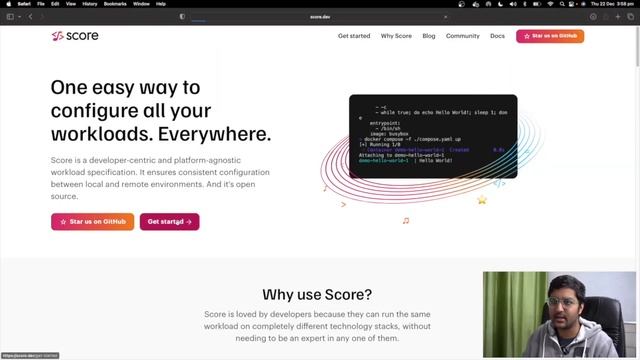
Task: Click the moon Focus icon in menu bar
Action: click(x=500, y=4)
